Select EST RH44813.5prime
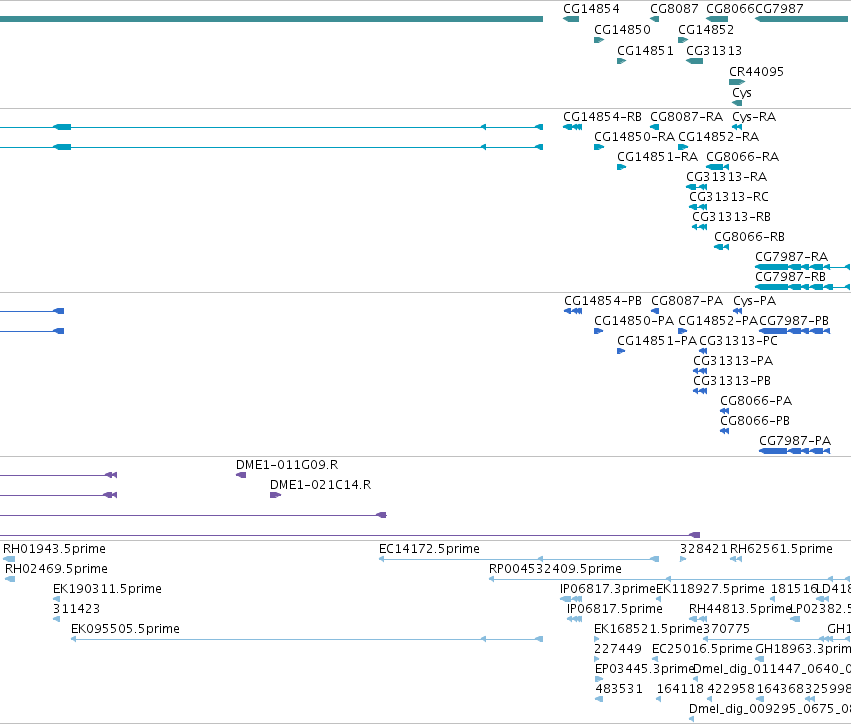 pyautogui.click(x=739, y=609)
